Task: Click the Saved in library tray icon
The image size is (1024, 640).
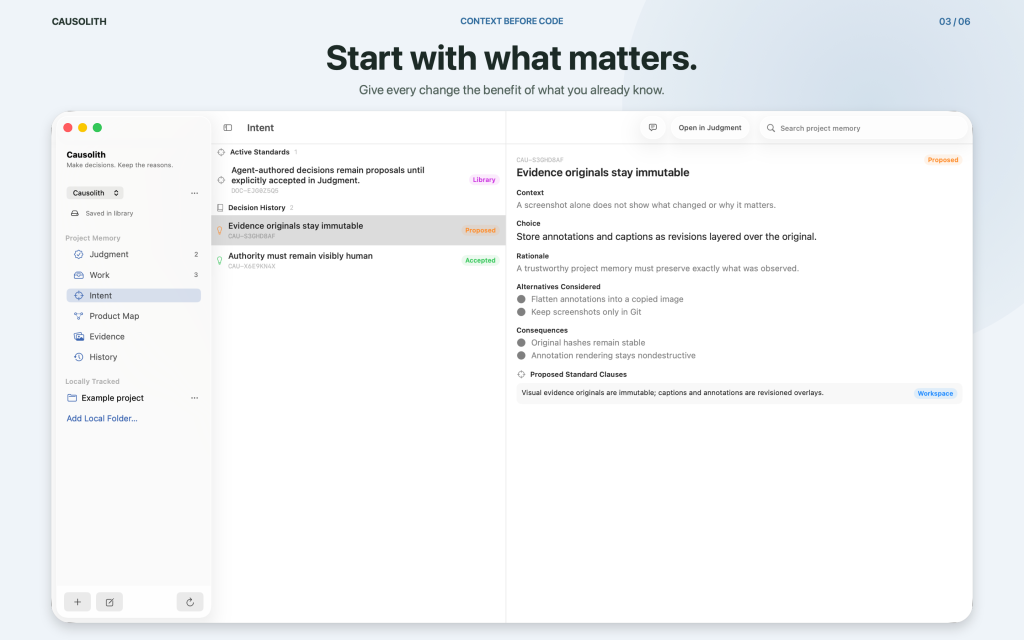Action: [74, 213]
